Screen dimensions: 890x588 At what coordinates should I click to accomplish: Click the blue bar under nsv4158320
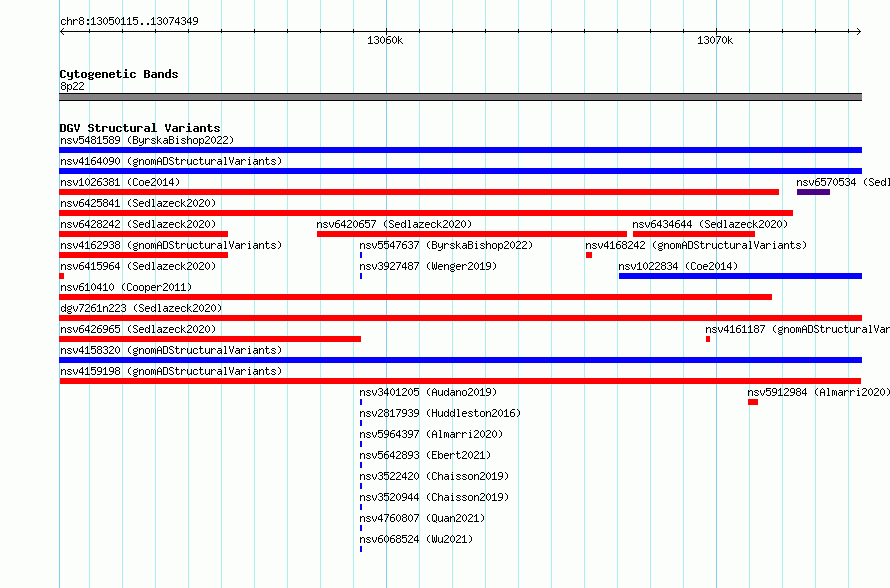click(460, 360)
